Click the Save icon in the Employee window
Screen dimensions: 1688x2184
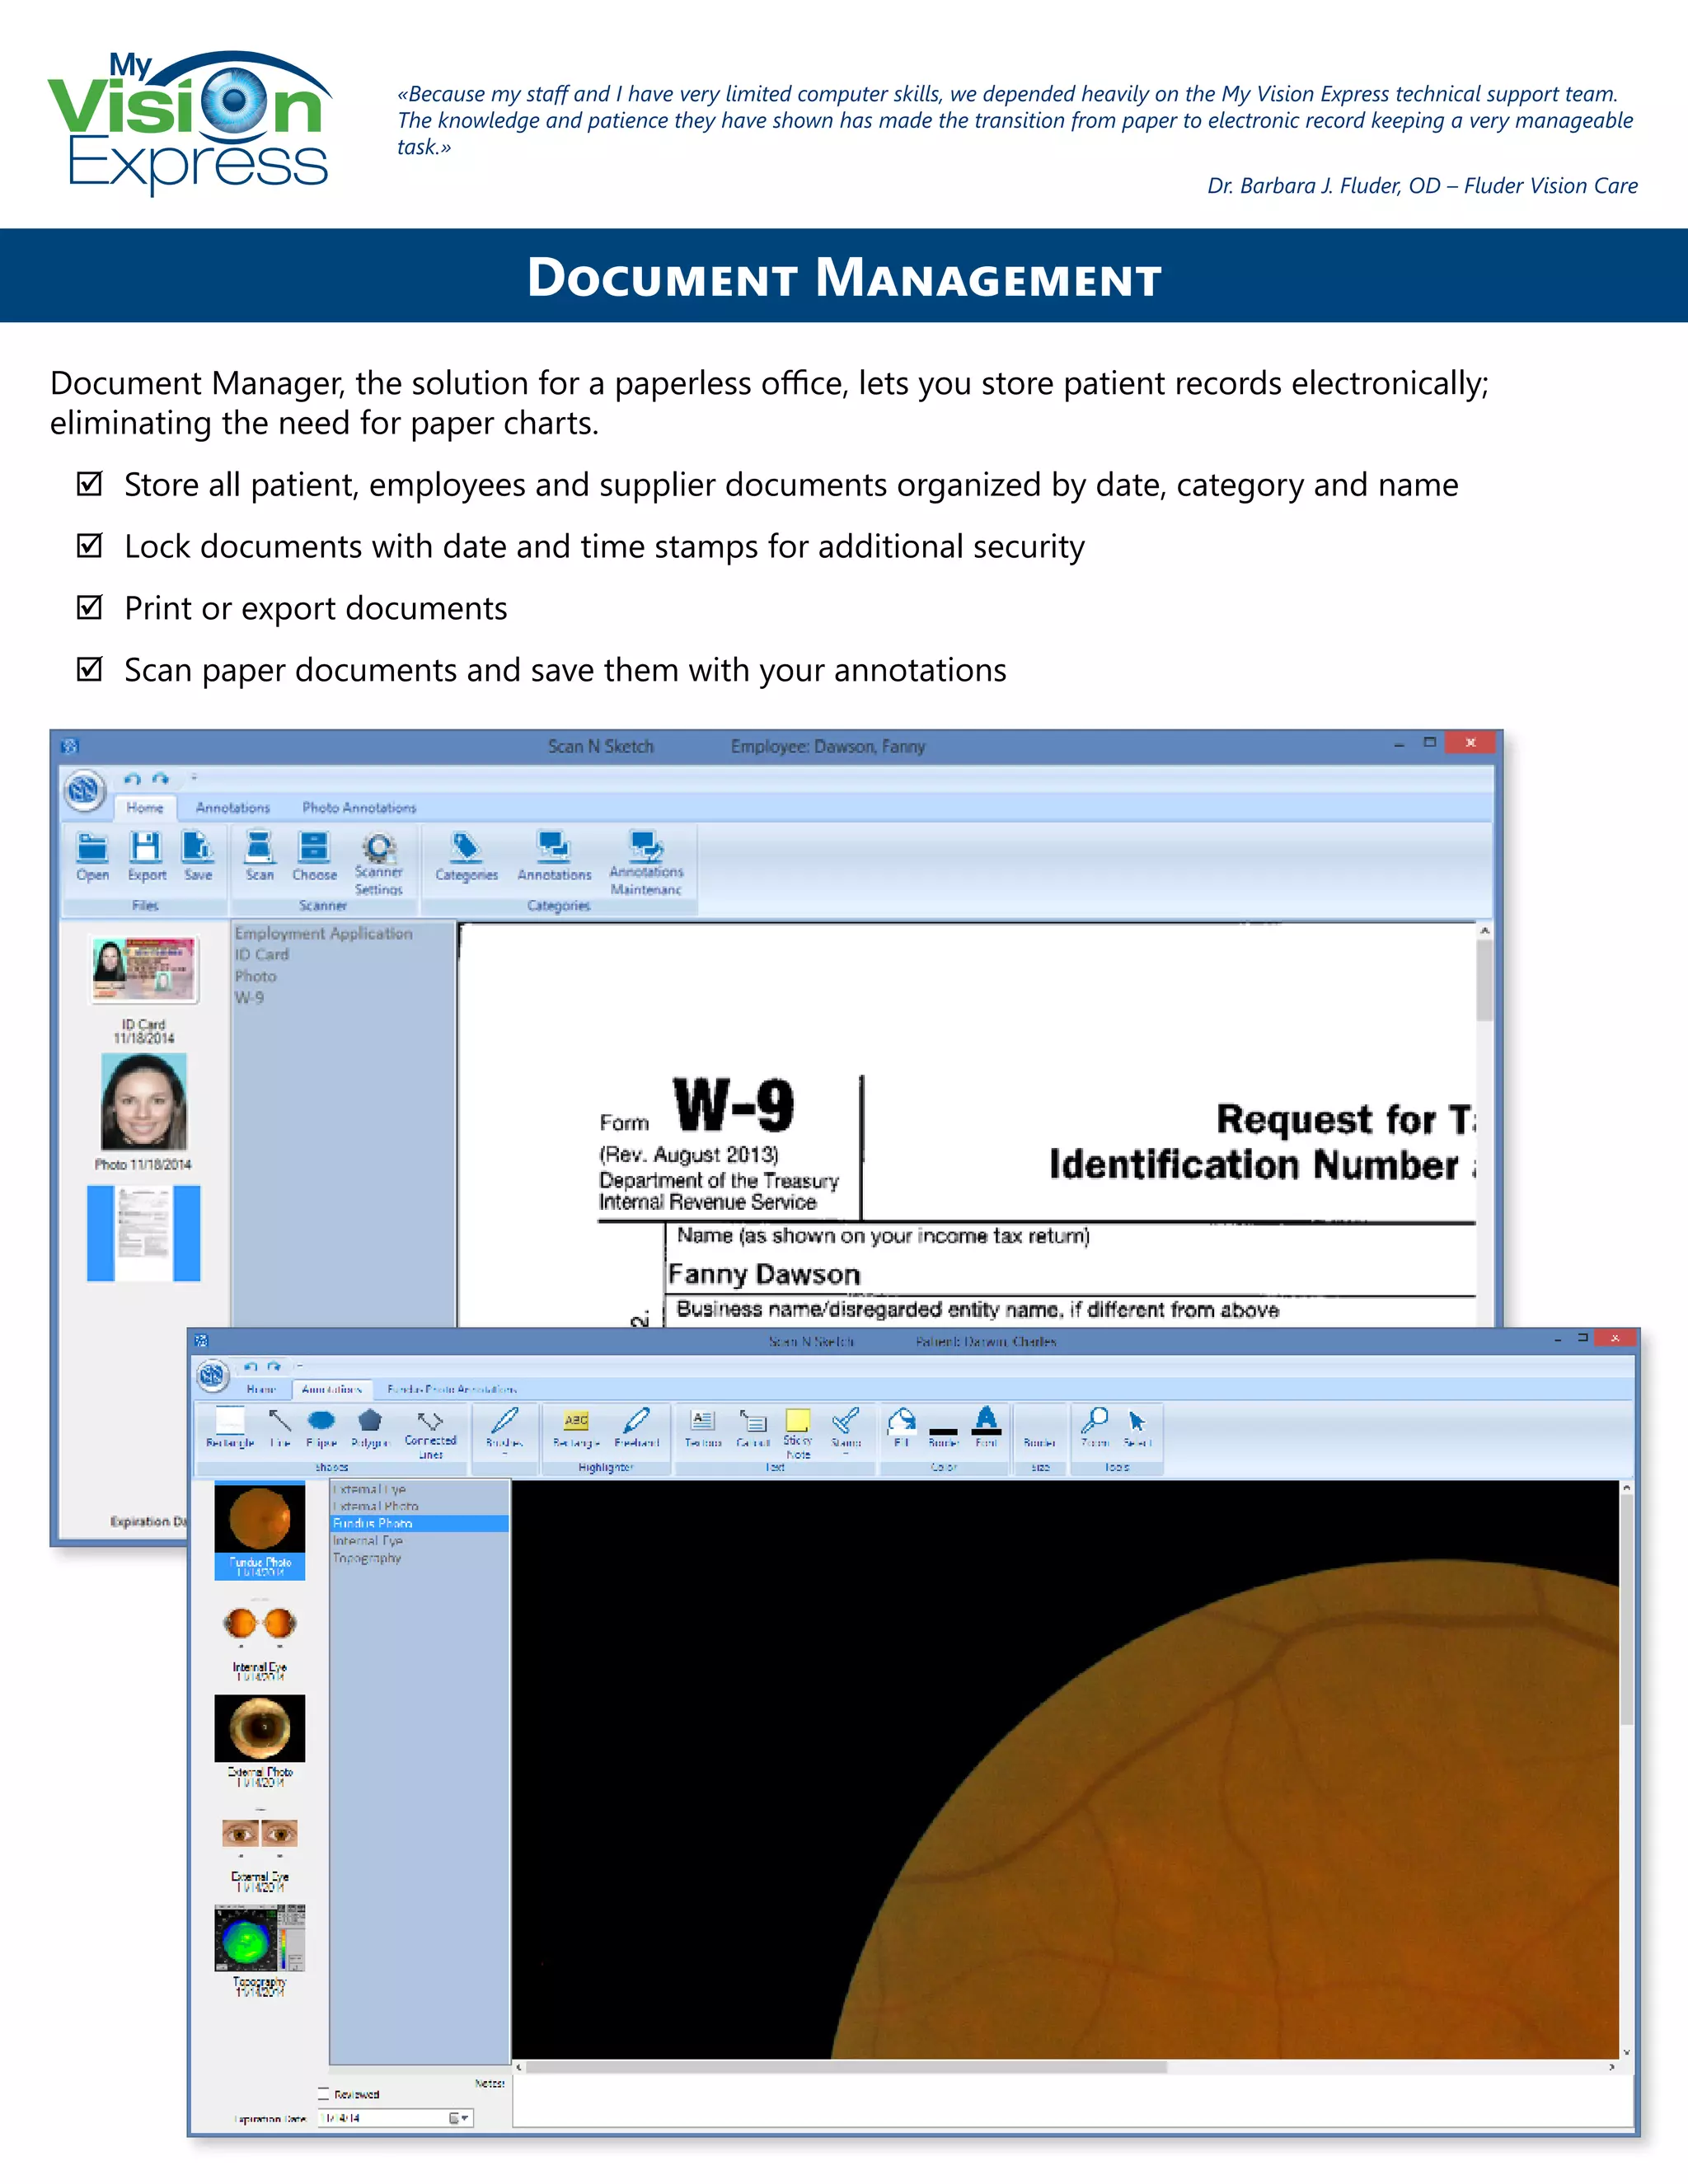(x=198, y=848)
